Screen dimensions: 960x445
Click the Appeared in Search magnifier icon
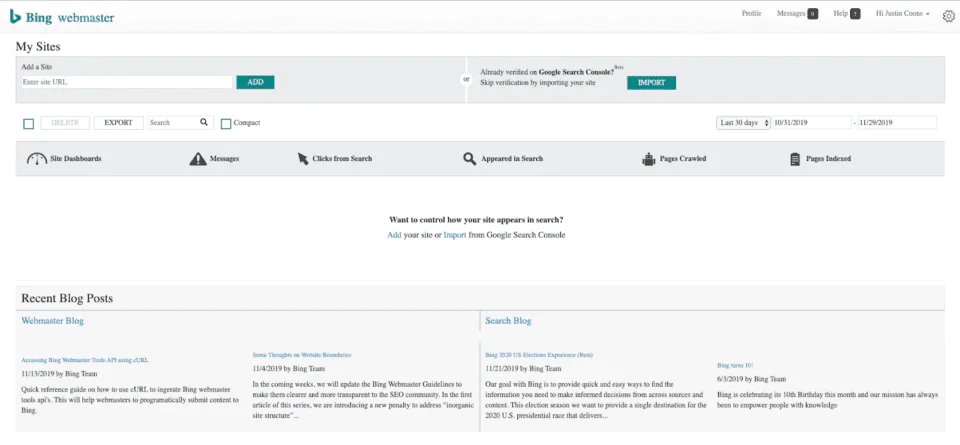470,159
